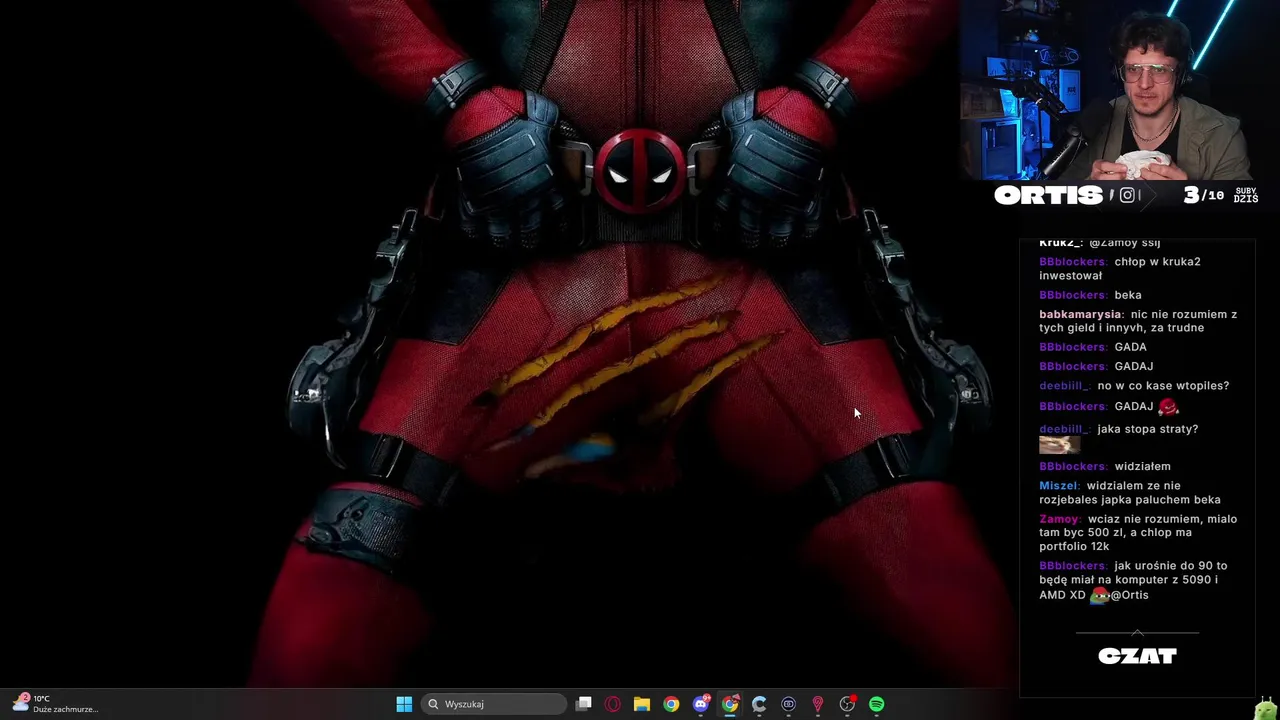Open Spotify from the taskbar
The height and width of the screenshot is (720, 1280).
tap(876, 704)
